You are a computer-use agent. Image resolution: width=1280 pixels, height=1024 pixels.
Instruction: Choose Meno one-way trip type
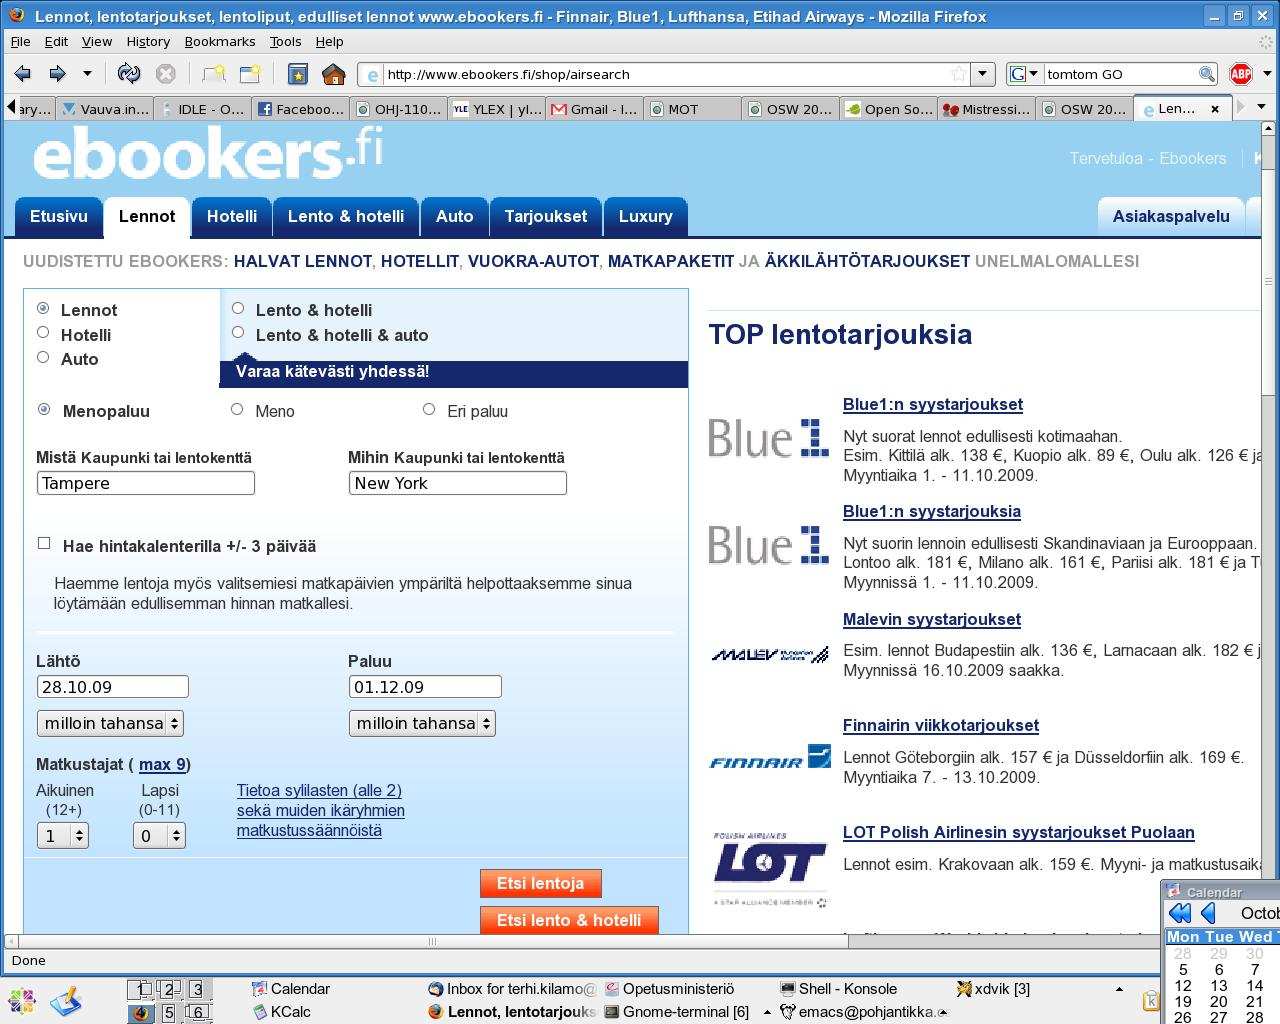[x=237, y=409]
